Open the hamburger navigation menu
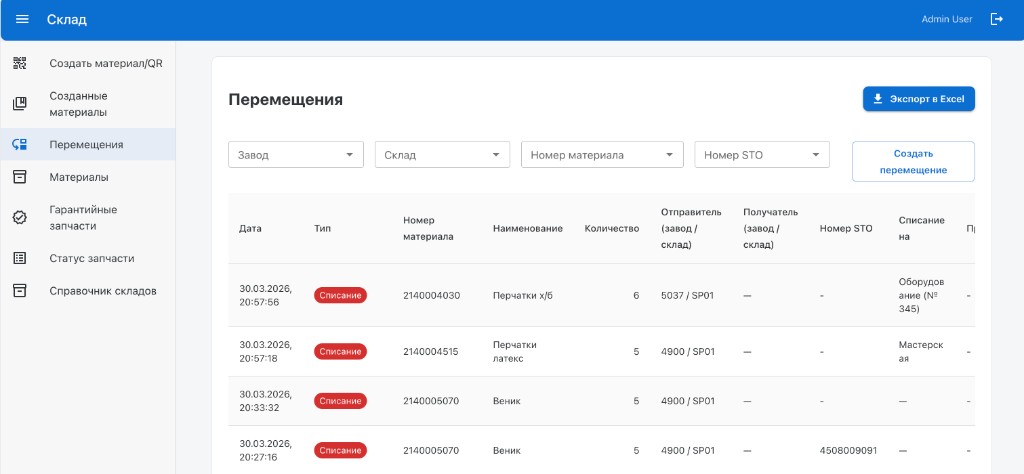Viewport: 1024px width, 474px height. click(x=22, y=20)
